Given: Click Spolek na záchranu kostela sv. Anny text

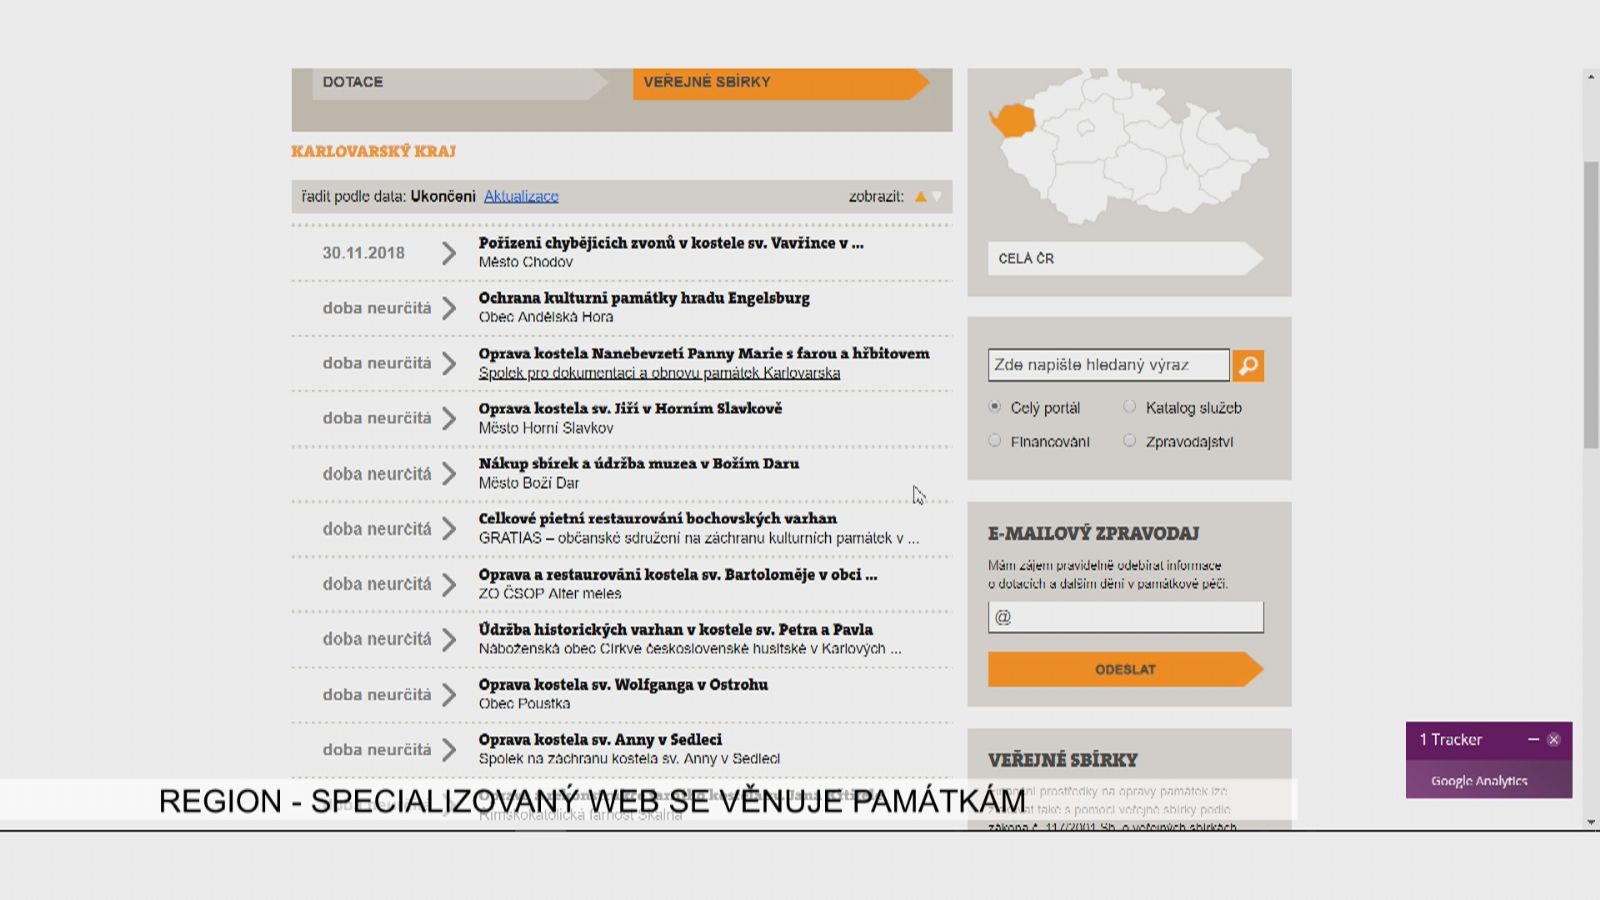Looking at the screenshot, I should pyautogui.click(x=629, y=759).
